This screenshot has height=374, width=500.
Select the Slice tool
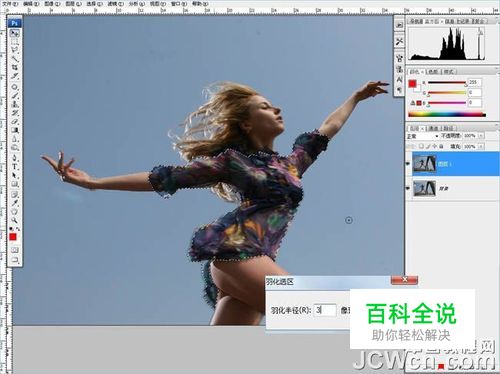(x=14, y=76)
